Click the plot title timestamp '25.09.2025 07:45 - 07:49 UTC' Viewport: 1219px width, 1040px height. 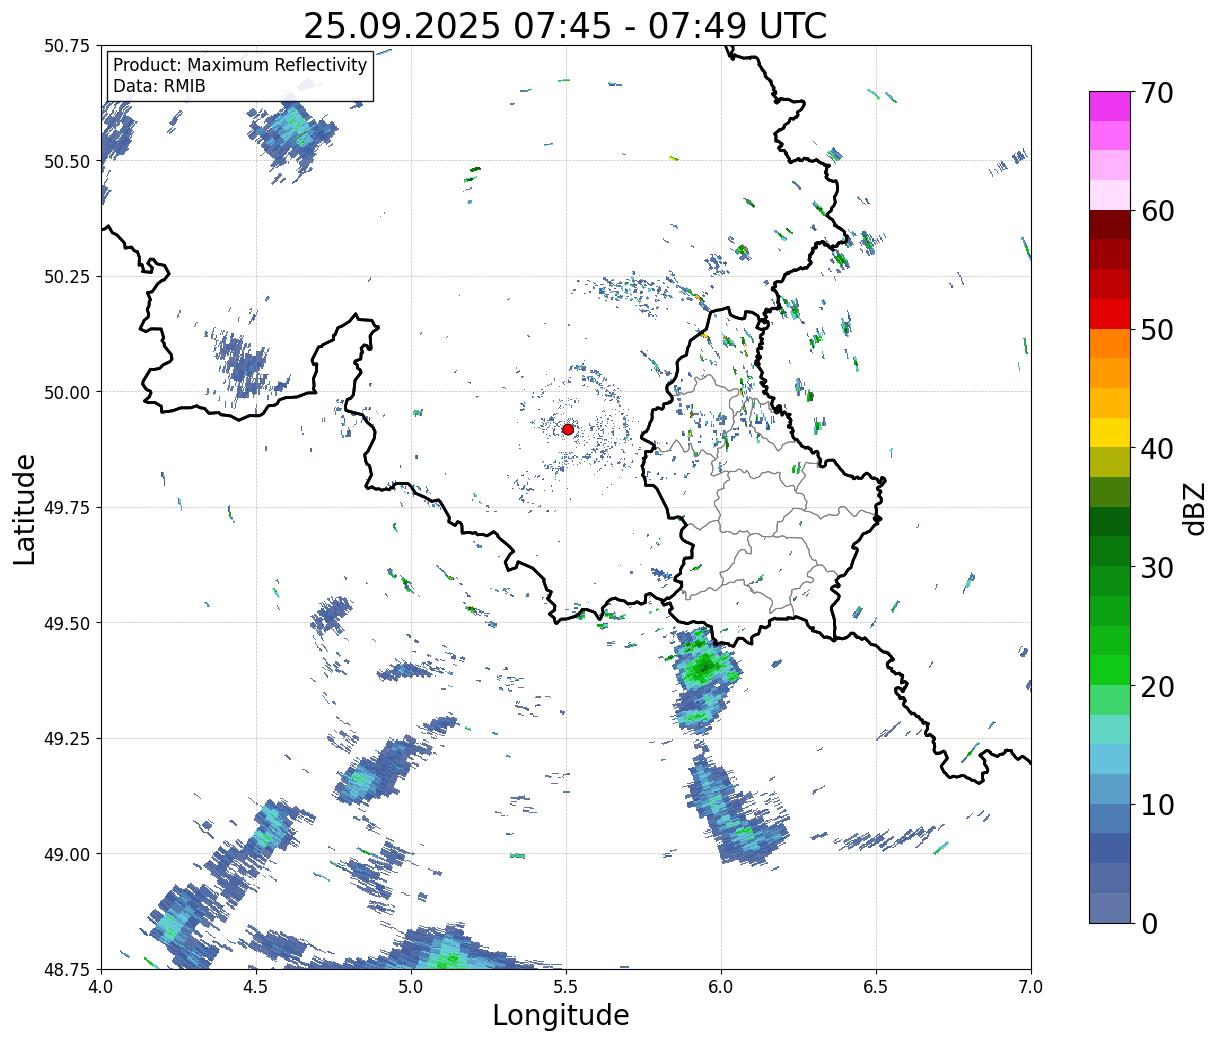click(x=565, y=25)
